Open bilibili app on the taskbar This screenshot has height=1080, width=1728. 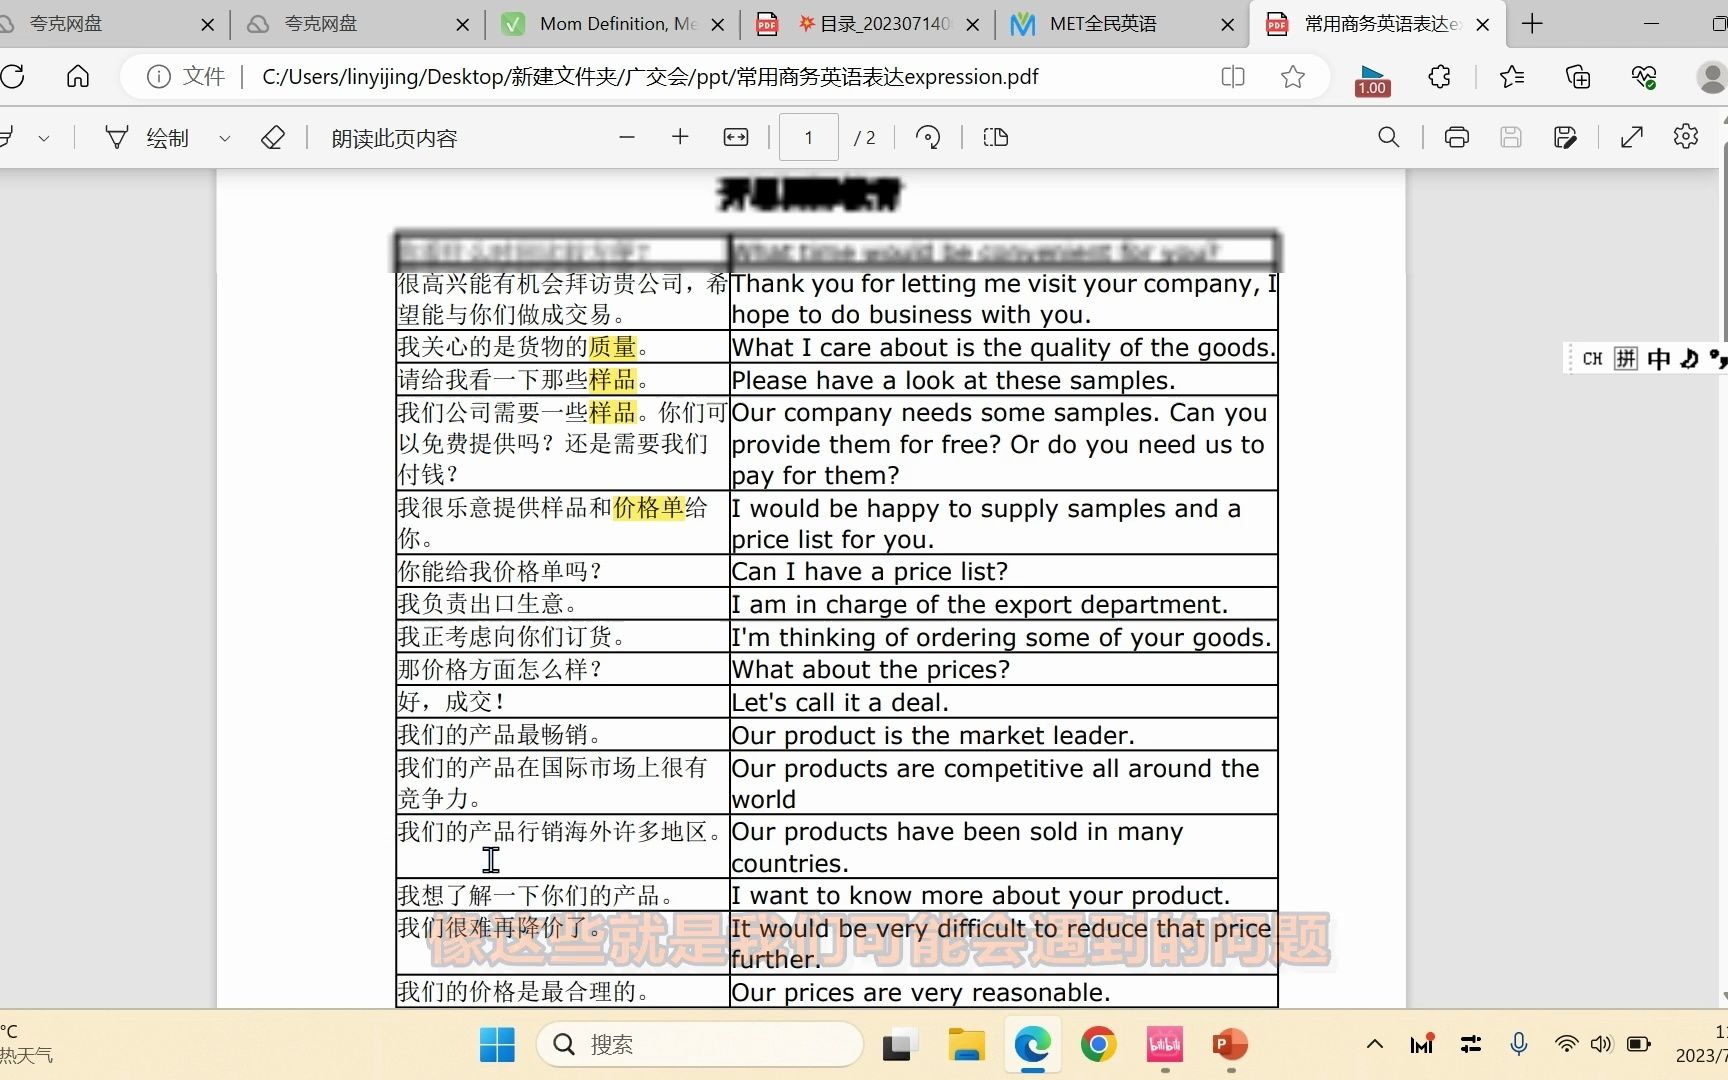coord(1165,1045)
